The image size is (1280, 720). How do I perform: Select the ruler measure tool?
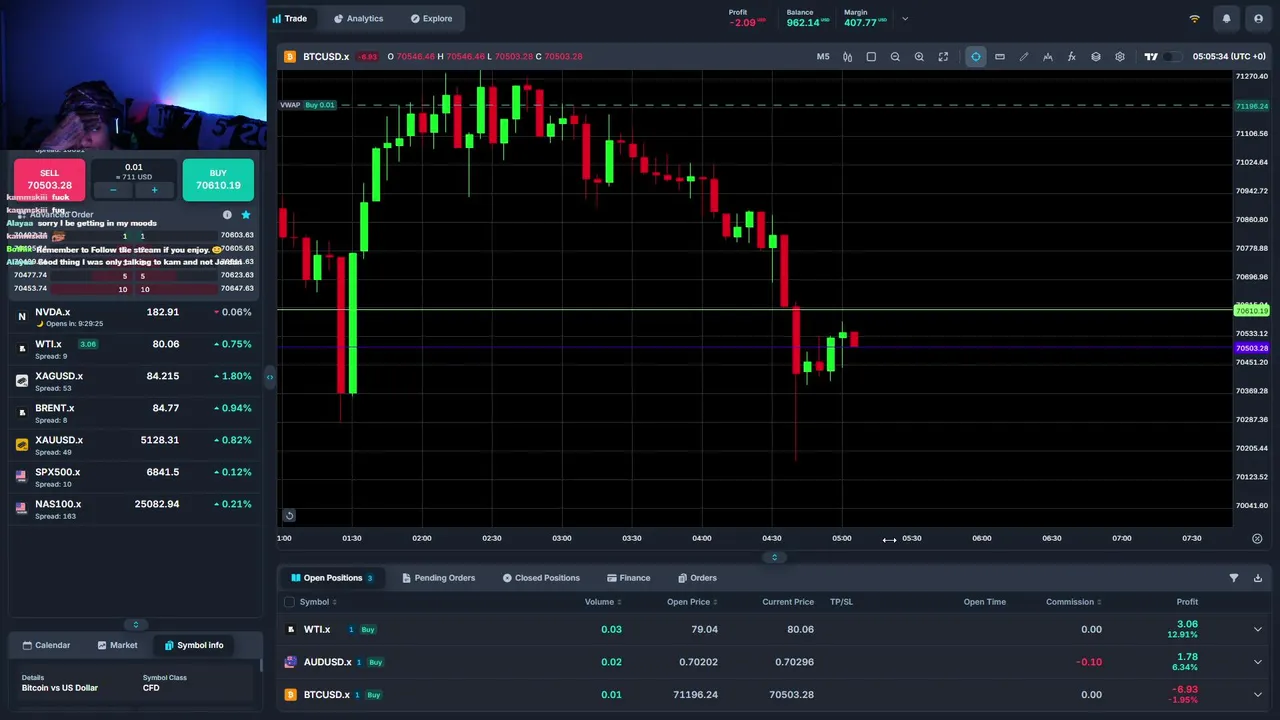point(1000,57)
